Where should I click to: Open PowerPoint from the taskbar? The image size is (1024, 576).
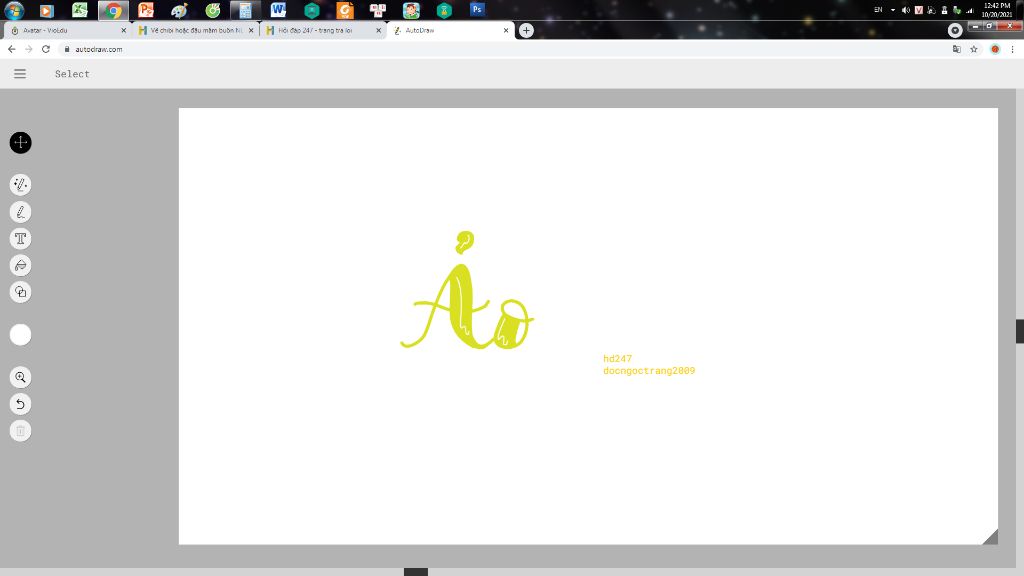(146, 10)
